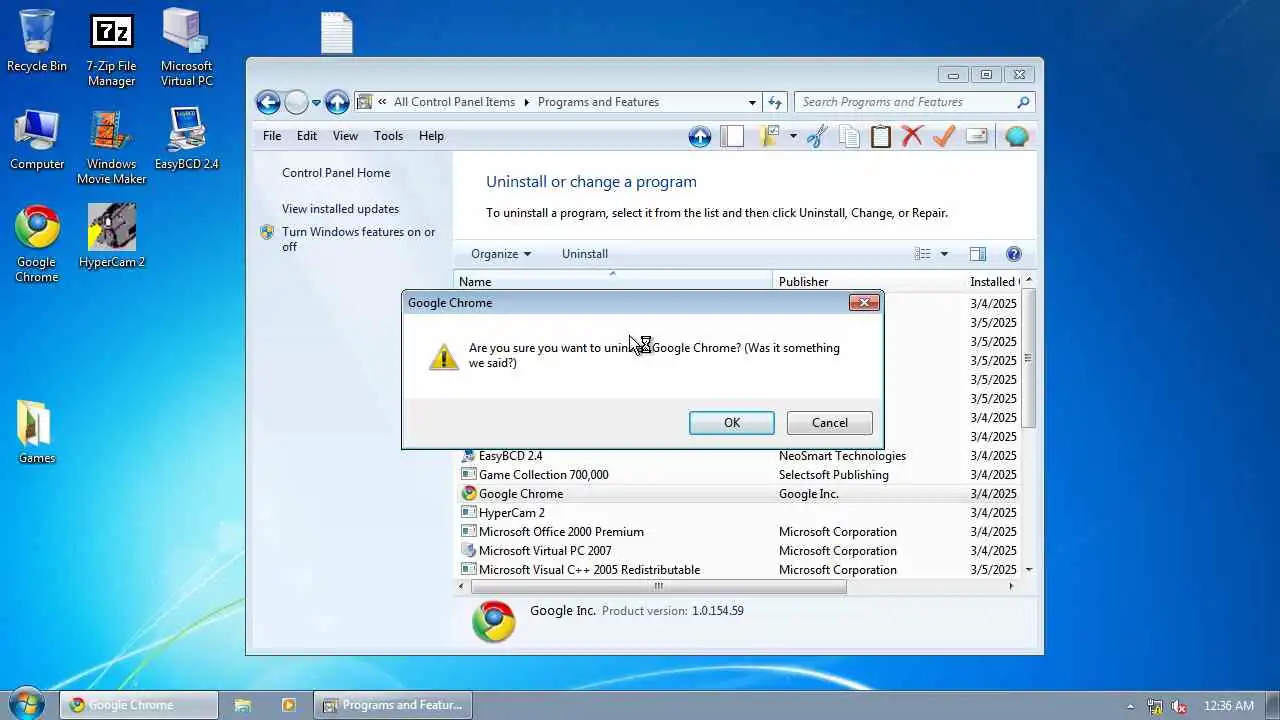
Task: Toggle the preview pane icon
Action: [978, 254]
